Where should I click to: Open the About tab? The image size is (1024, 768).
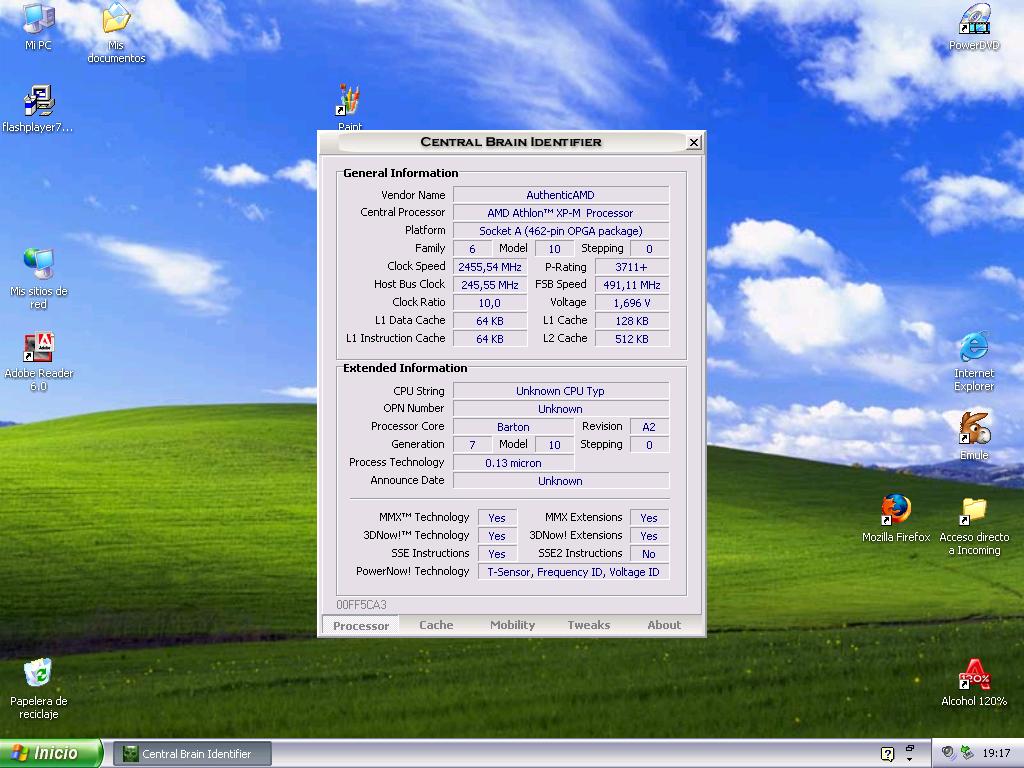[x=664, y=625]
